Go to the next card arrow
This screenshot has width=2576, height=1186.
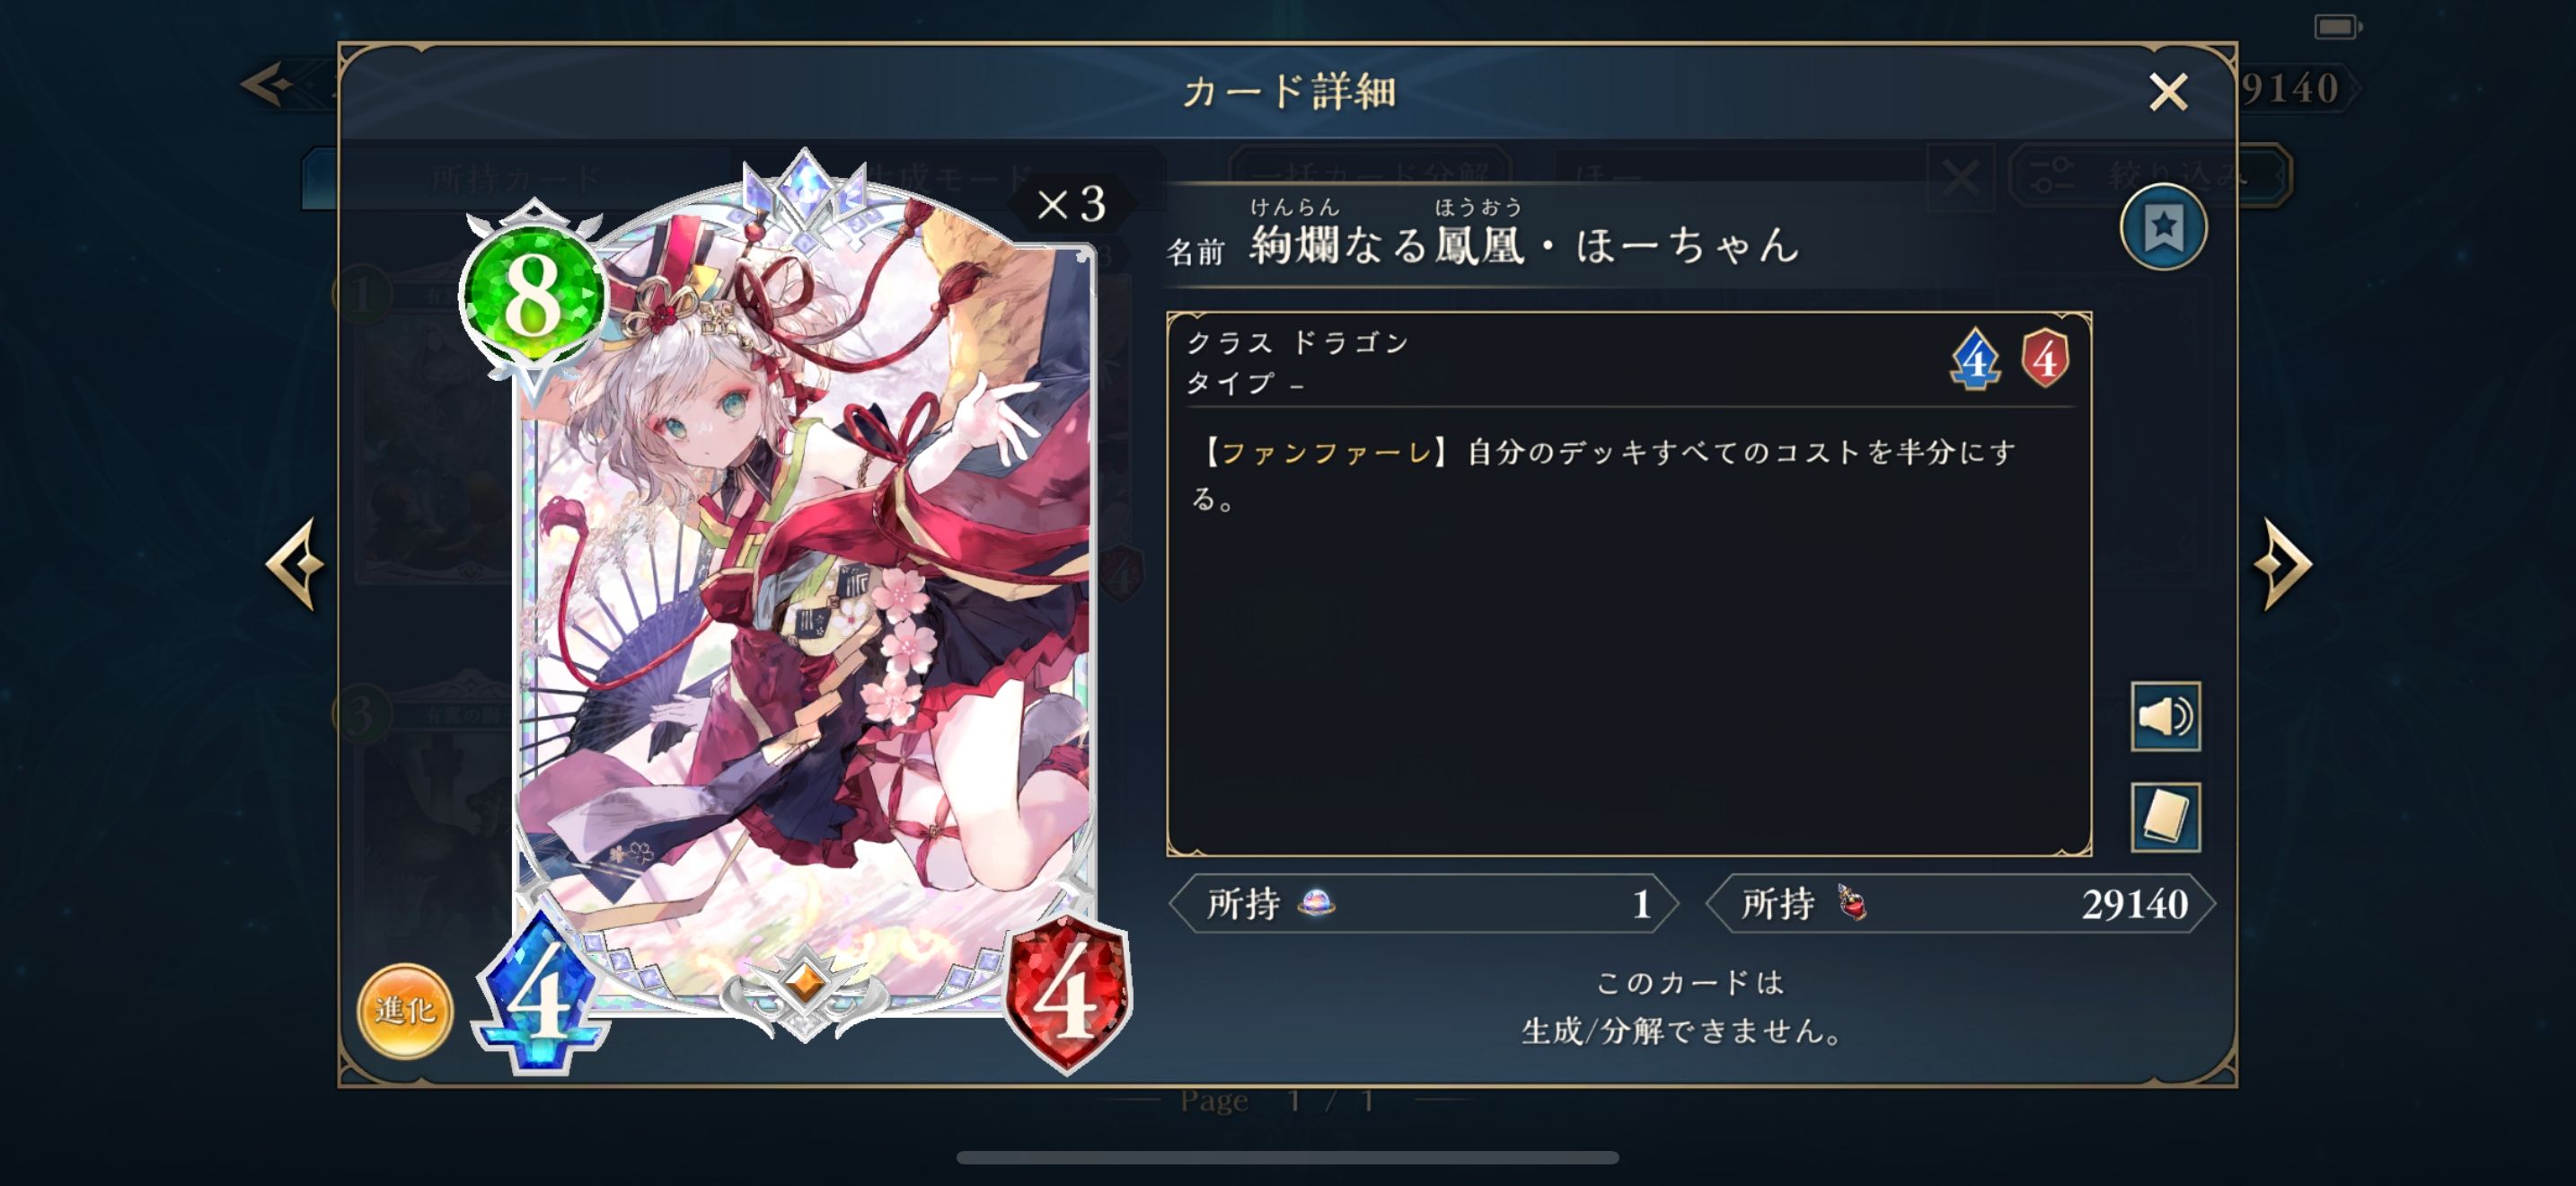click(x=2283, y=564)
